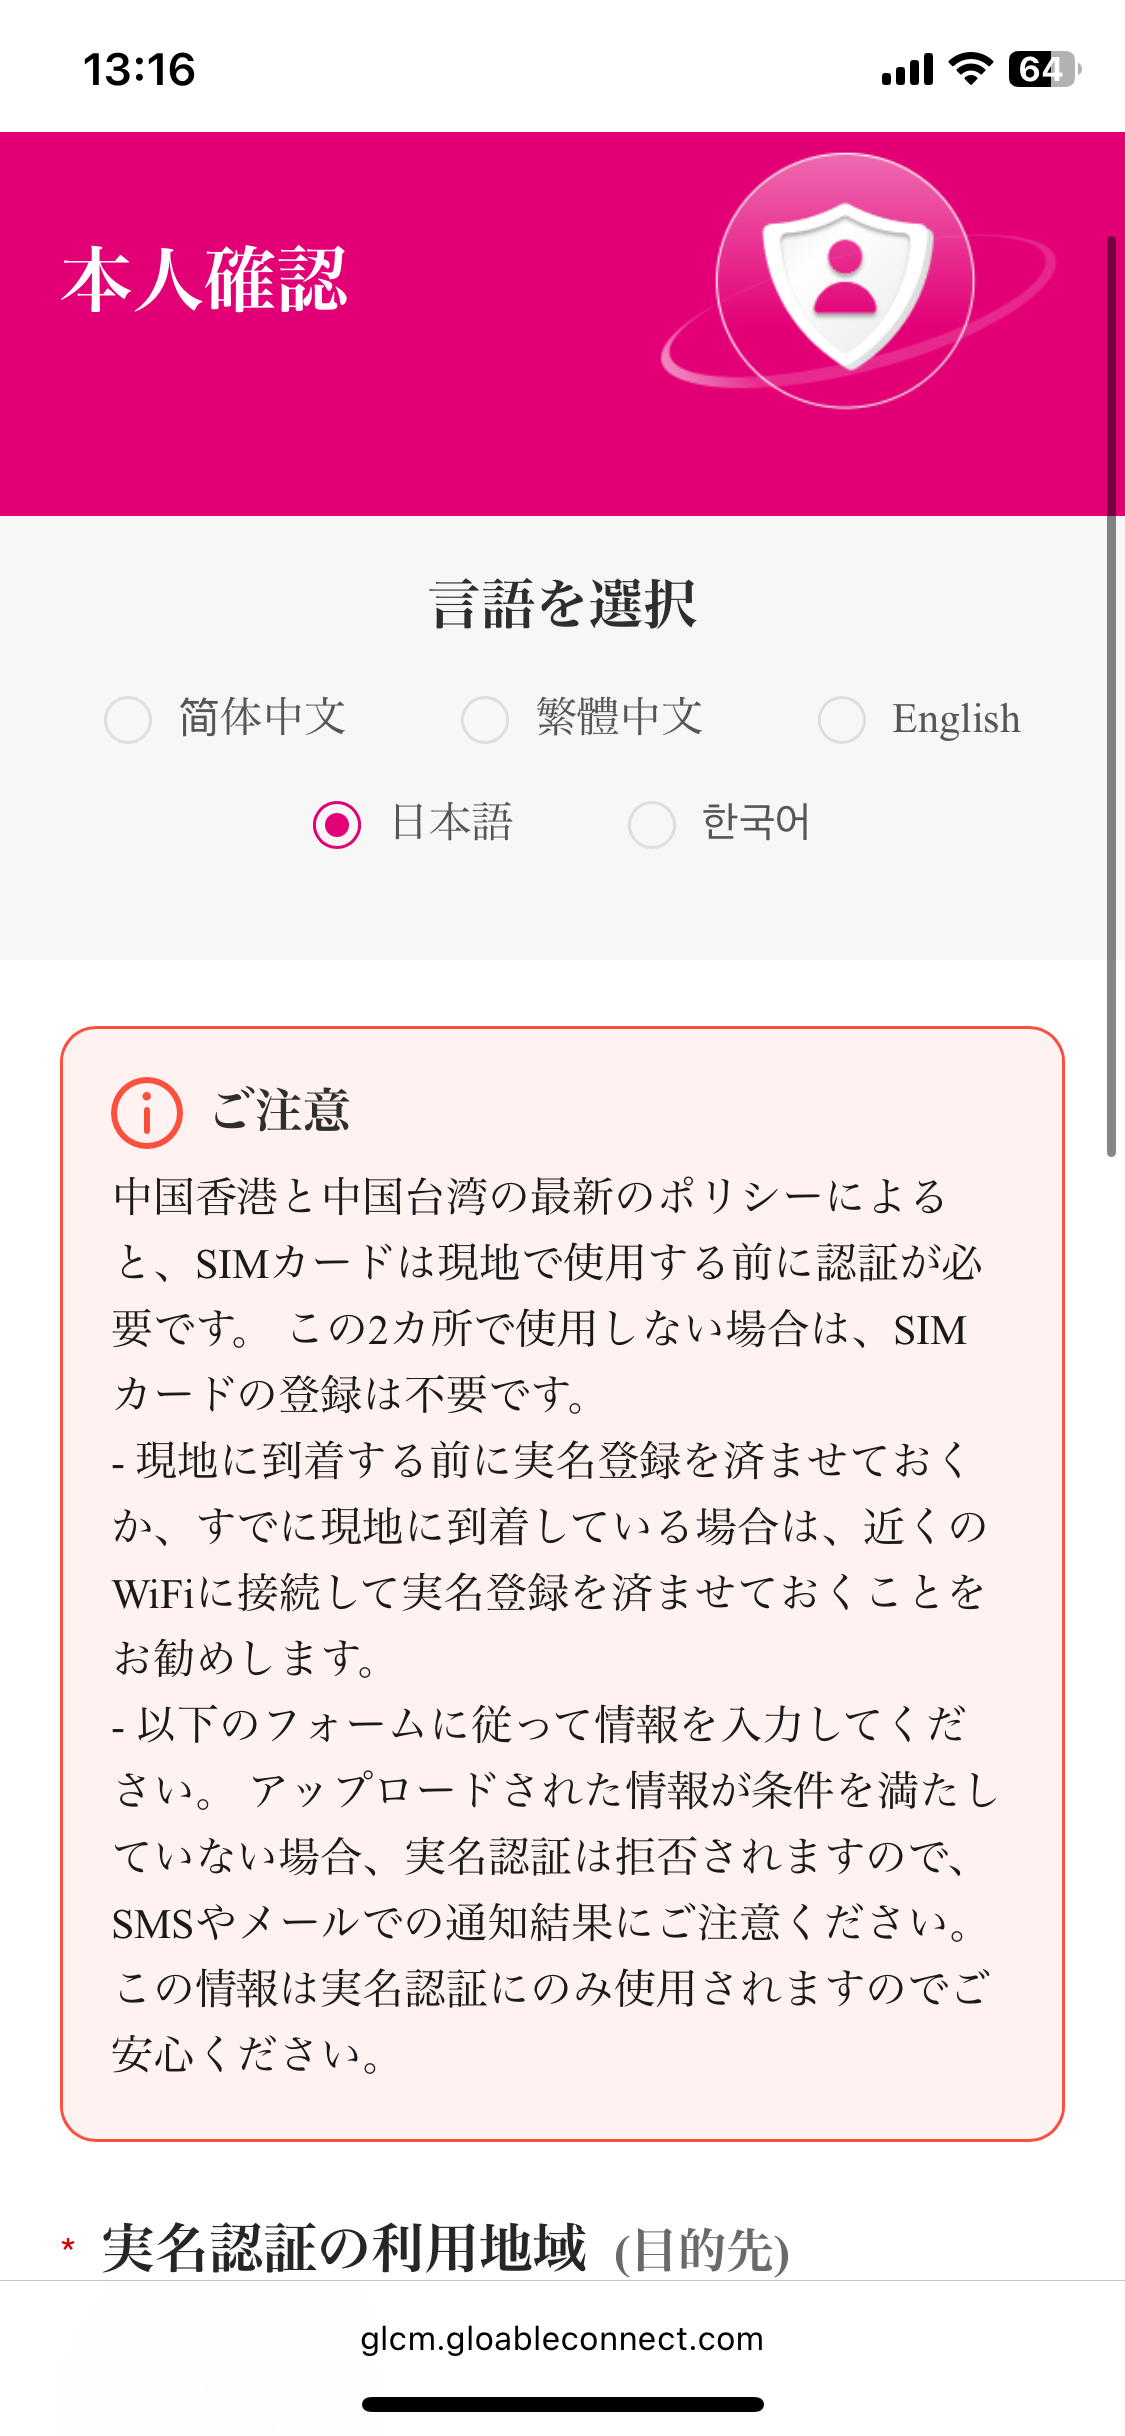Viewport: 1125px width, 2436px height.
Task: Tap the ご注意 notice heading
Action: [x=281, y=1111]
